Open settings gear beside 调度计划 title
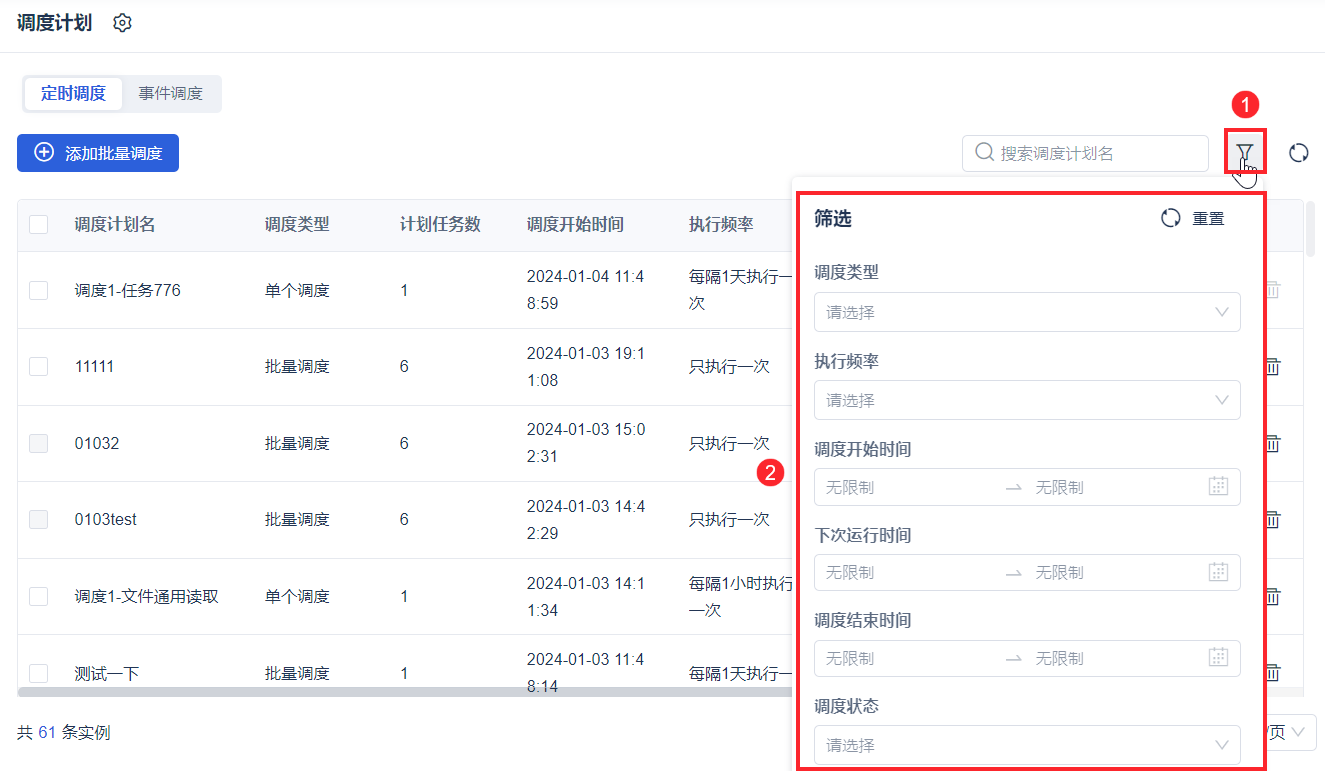The image size is (1325, 771). click(x=122, y=23)
